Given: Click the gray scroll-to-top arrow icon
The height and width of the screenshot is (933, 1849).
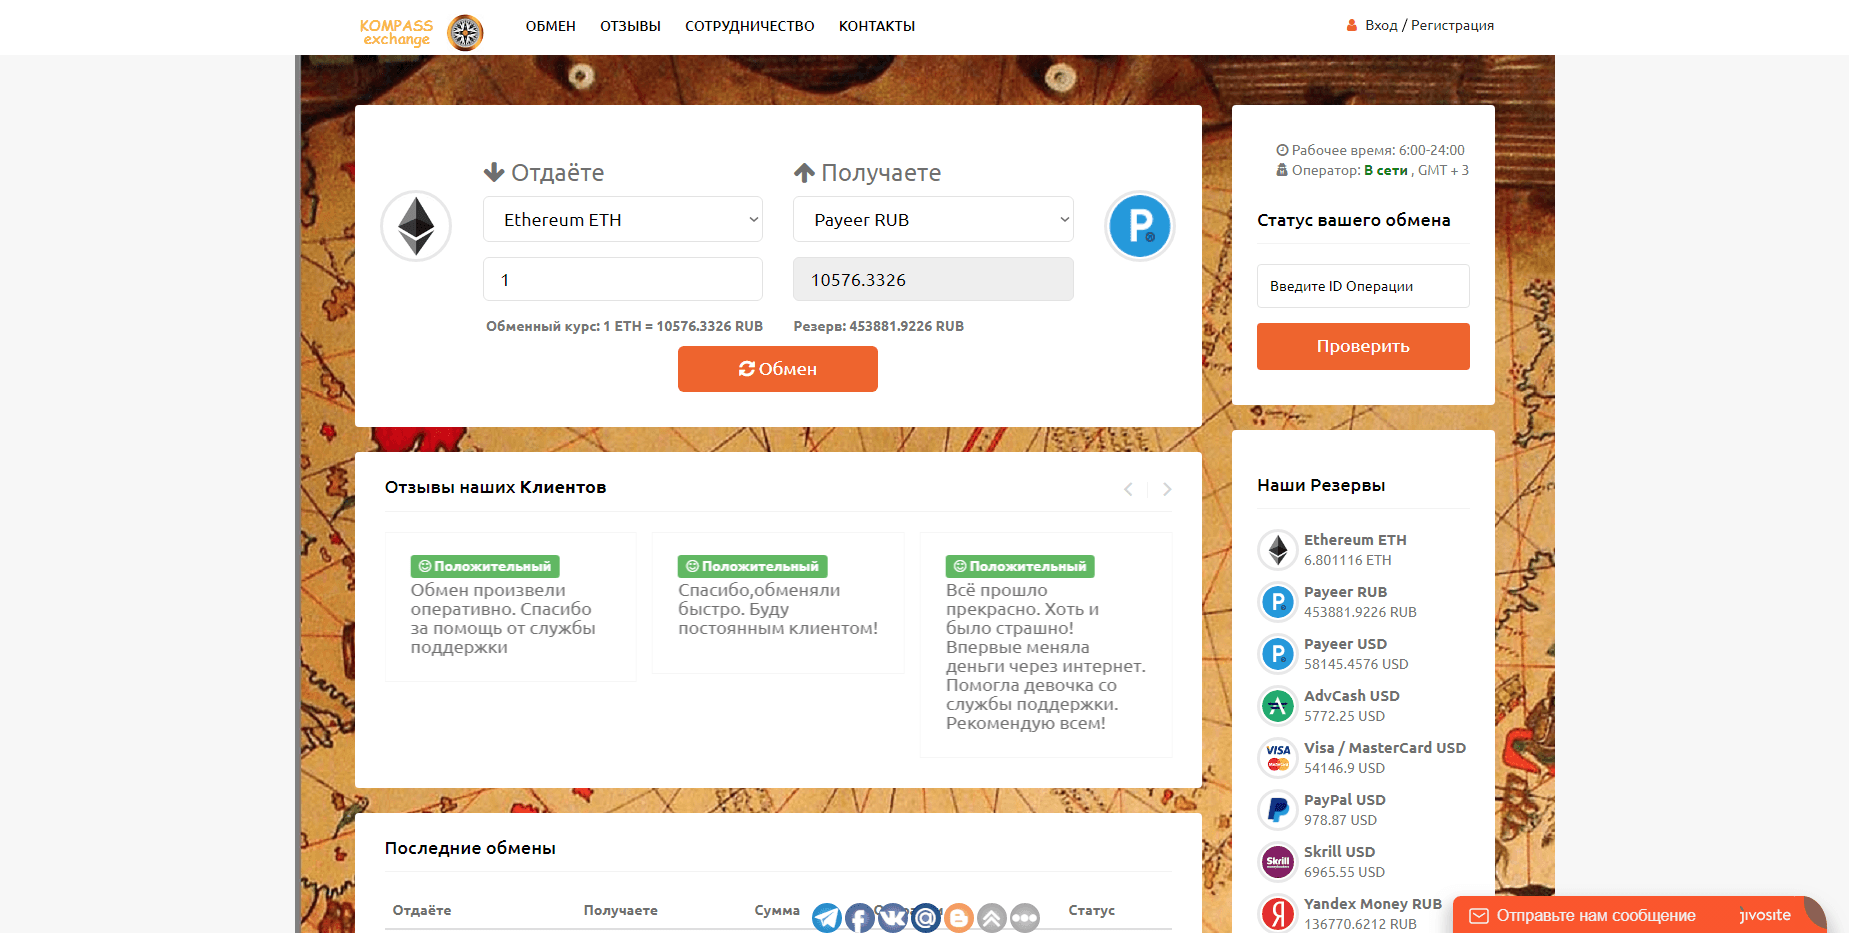Looking at the screenshot, I should 991,917.
